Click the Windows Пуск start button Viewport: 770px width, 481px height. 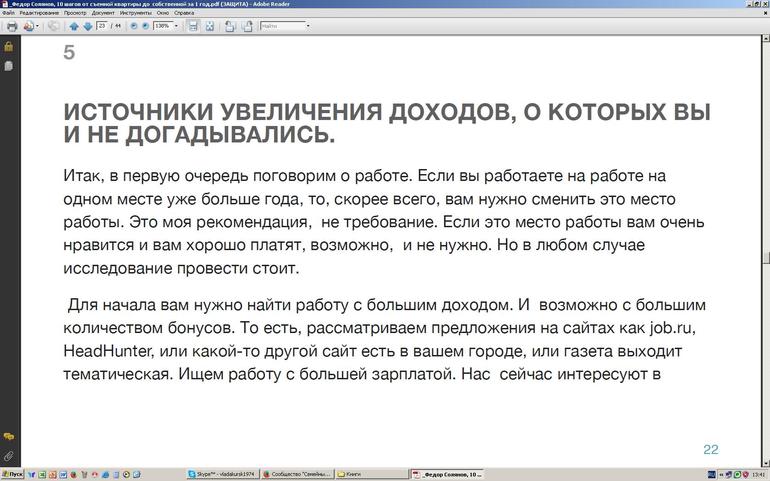tap(12, 474)
